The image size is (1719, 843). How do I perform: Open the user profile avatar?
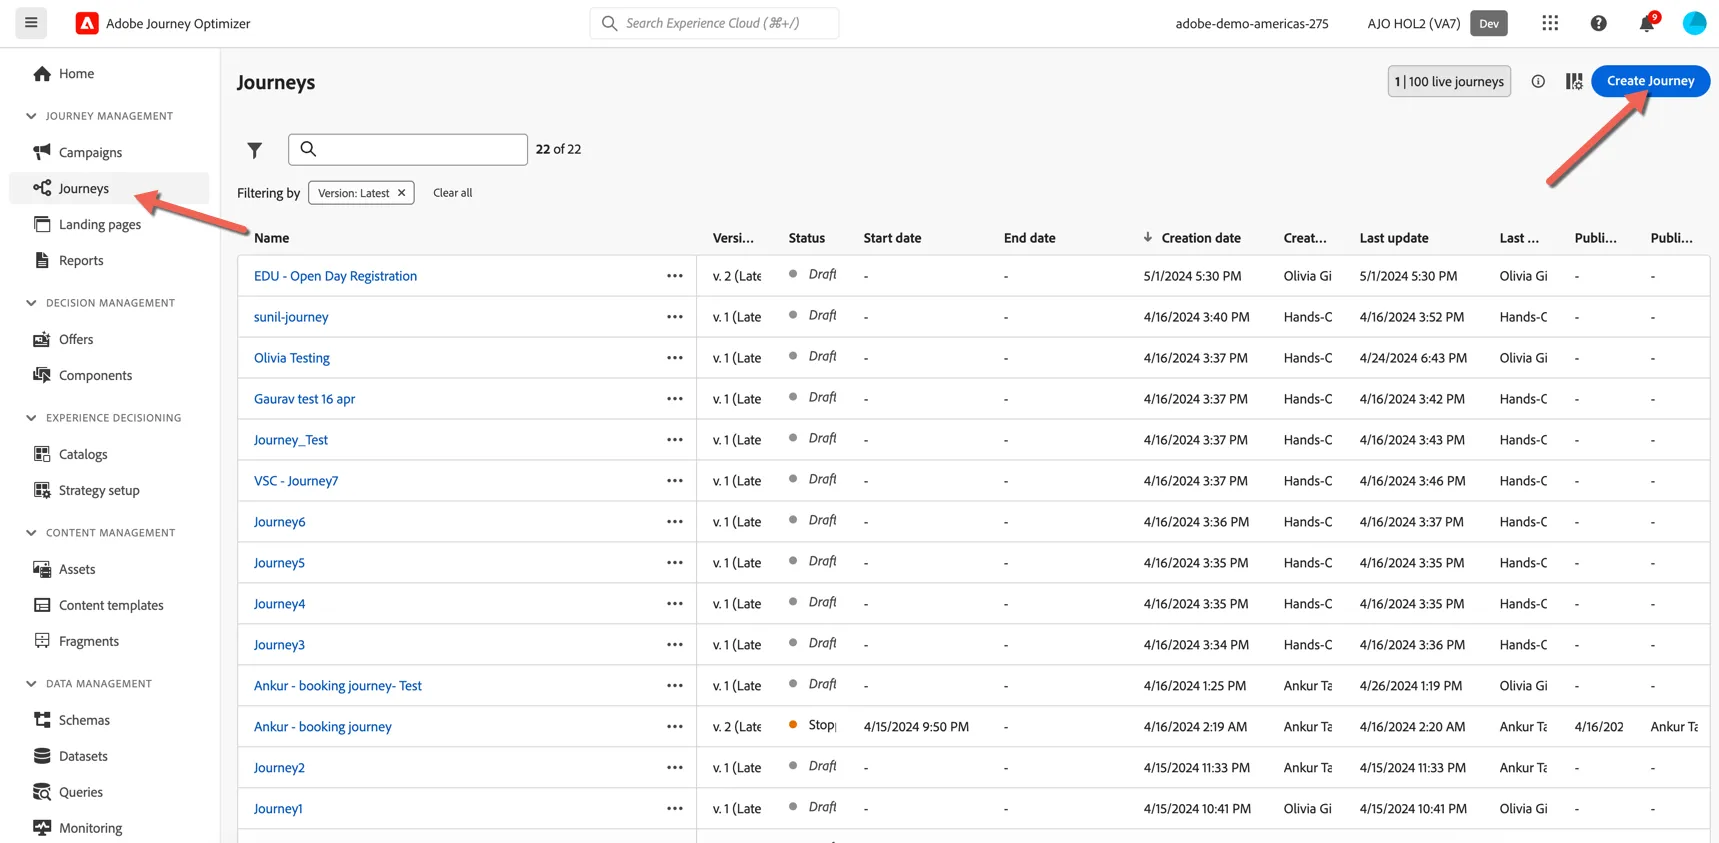(x=1694, y=23)
